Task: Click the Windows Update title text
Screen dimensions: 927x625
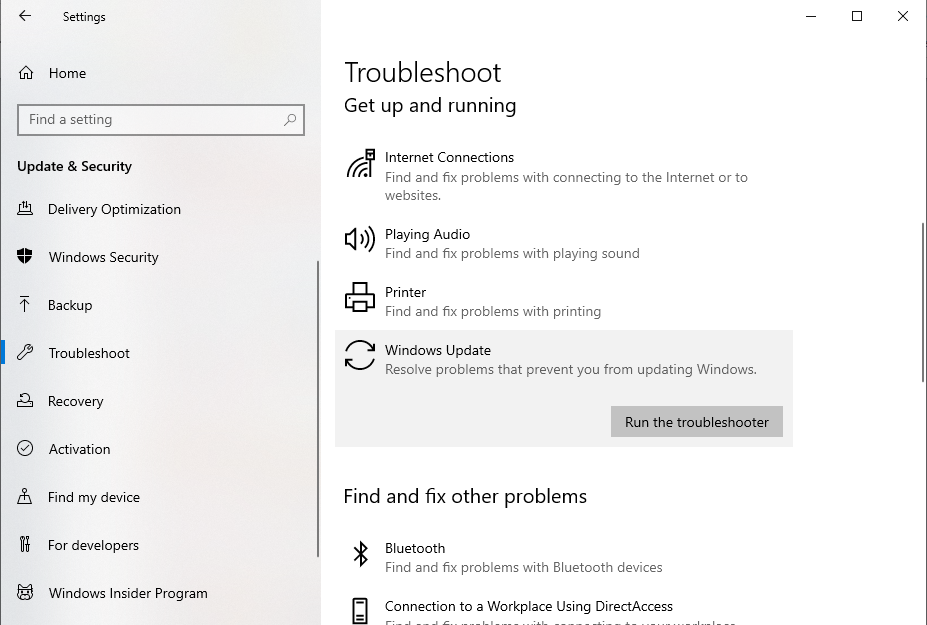Action: [x=437, y=350]
